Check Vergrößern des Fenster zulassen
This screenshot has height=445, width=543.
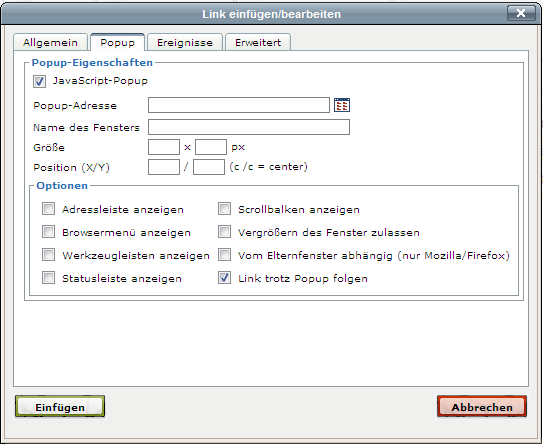[x=224, y=232]
